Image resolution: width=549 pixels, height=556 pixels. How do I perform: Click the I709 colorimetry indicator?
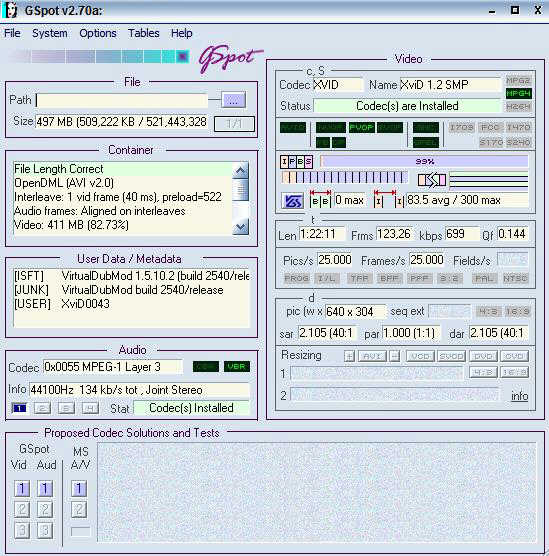461,127
